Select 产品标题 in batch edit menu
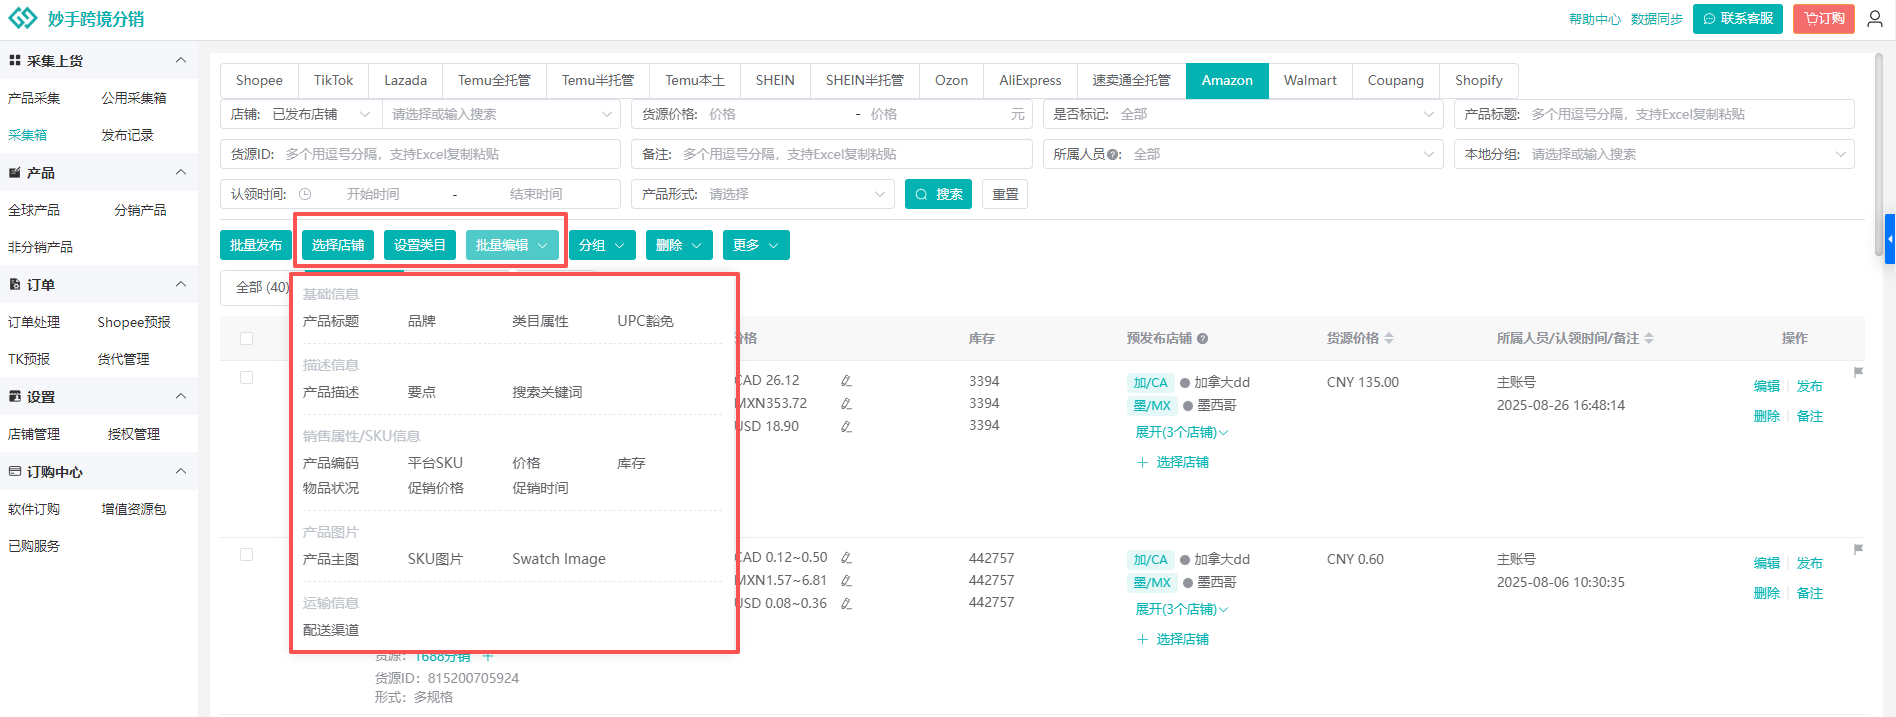The height and width of the screenshot is (717, 1896). (331, 321)
